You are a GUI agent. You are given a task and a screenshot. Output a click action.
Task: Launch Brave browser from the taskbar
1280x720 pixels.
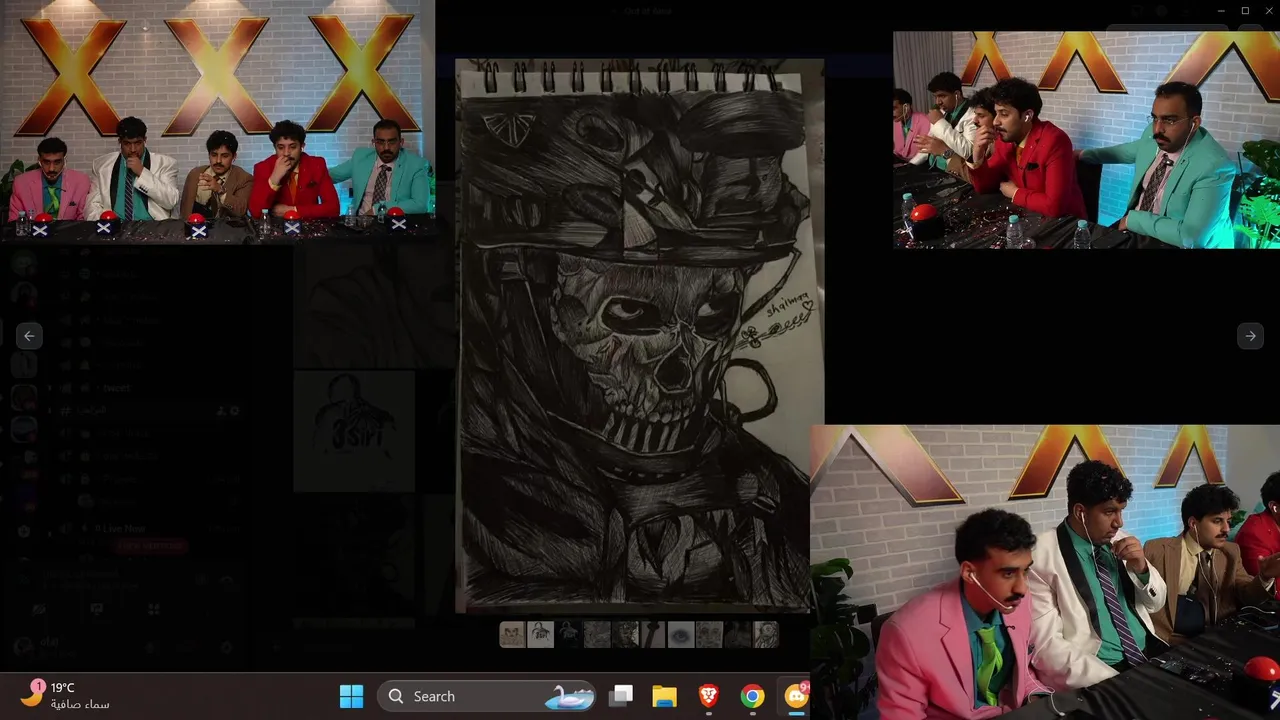pyautogui.click(x=709, y=696)
